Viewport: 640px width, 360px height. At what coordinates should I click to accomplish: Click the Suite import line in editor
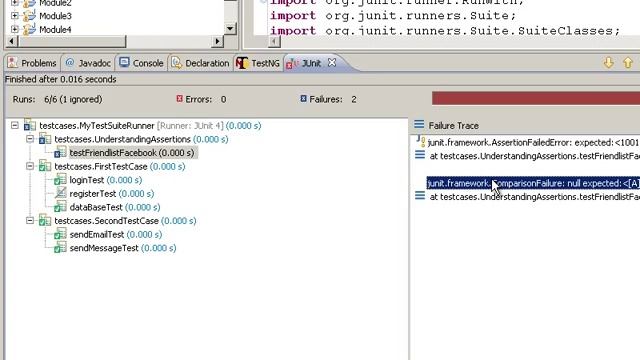pos(393,16)
